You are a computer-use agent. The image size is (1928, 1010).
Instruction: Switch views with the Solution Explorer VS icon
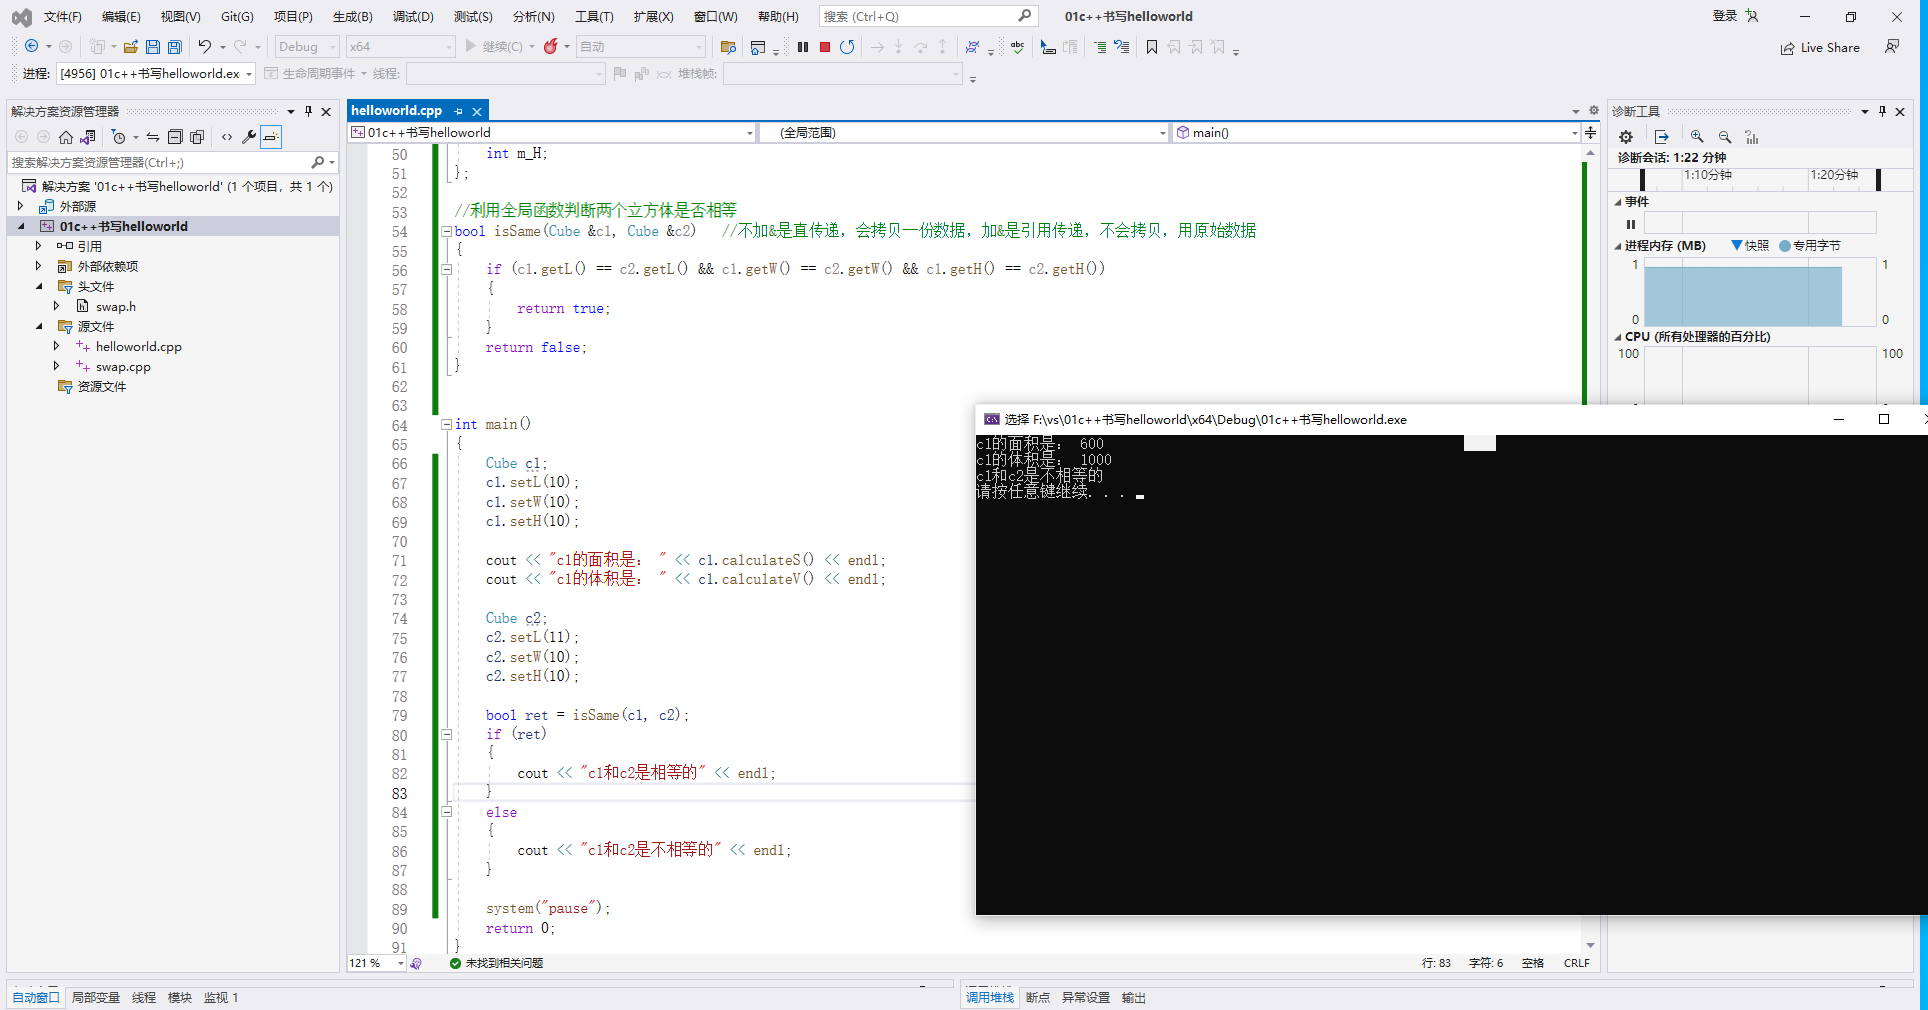(89, 137)
